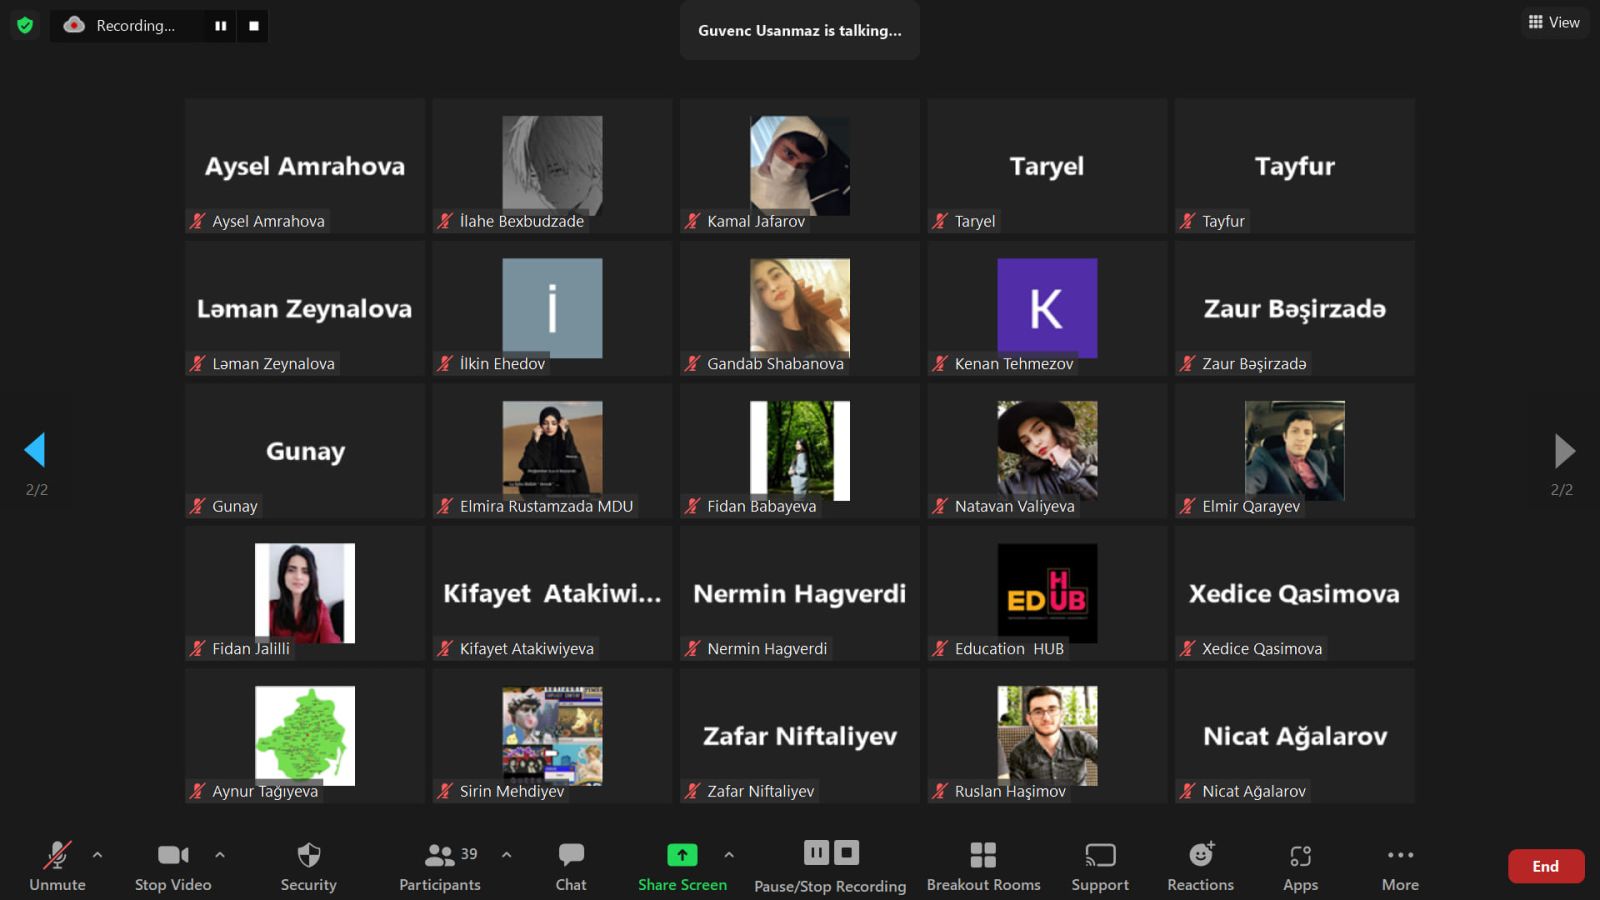Viewport: 1600px width, 900px height.
Task: Expand audio options arrow next to Unmute
Action: tap(97, 855)
